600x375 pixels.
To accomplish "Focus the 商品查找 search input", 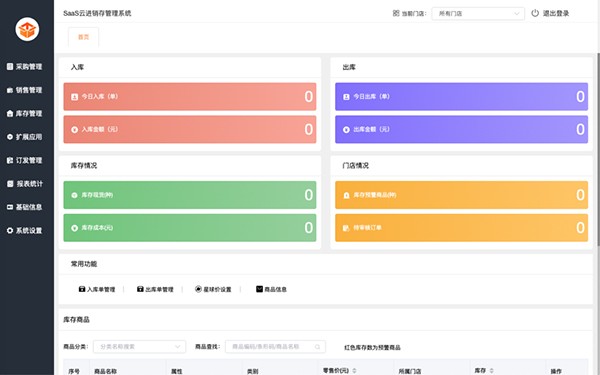I will pyautogui.click(x=276, y=347).
